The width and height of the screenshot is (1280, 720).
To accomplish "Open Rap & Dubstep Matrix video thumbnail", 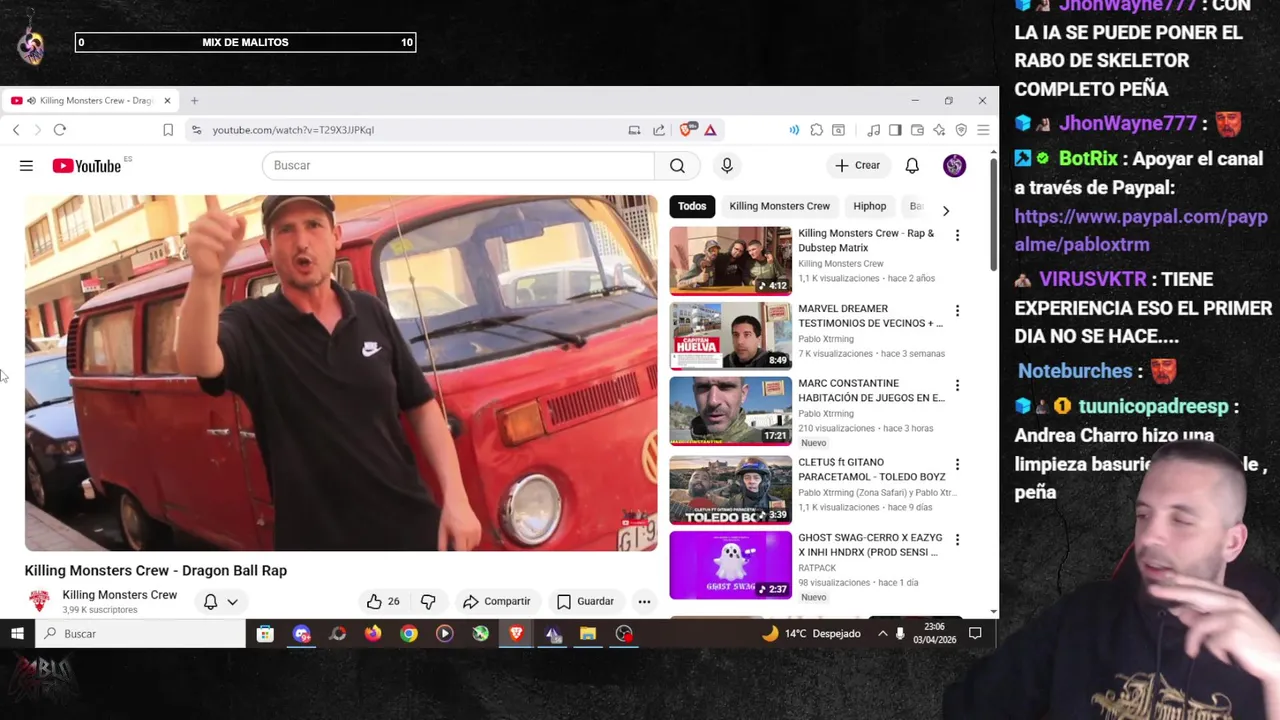I will click(730, 260).
